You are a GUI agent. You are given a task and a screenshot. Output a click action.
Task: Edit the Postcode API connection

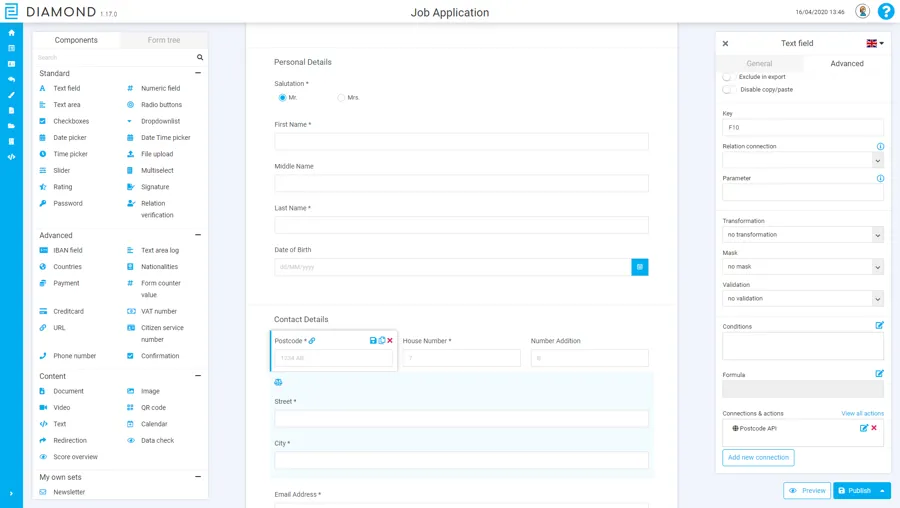coord(864,428)
